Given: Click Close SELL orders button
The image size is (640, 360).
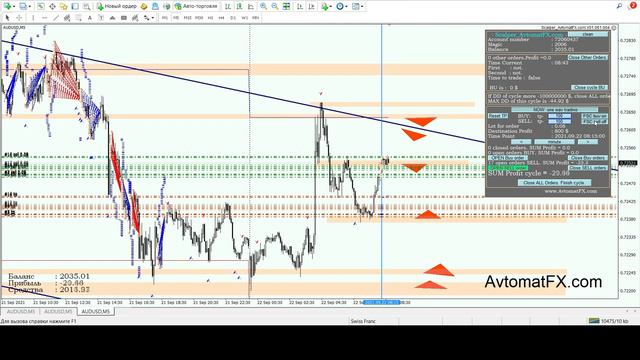Looking at the screenshot, I should click(588, 168).
